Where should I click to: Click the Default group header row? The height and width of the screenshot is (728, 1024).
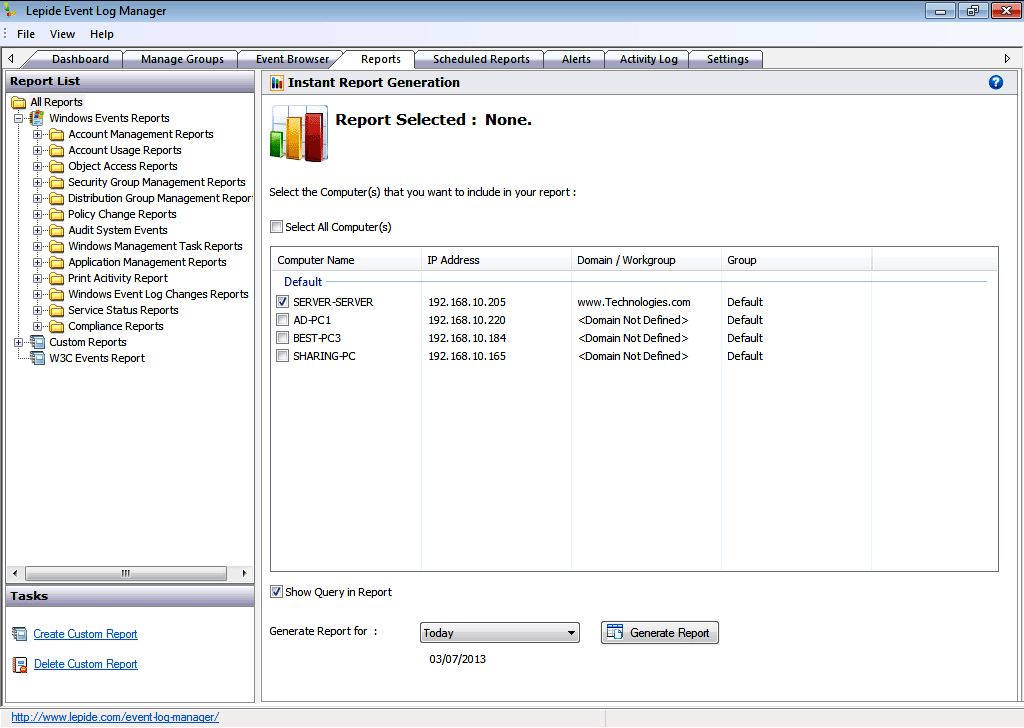pos(633,282)
